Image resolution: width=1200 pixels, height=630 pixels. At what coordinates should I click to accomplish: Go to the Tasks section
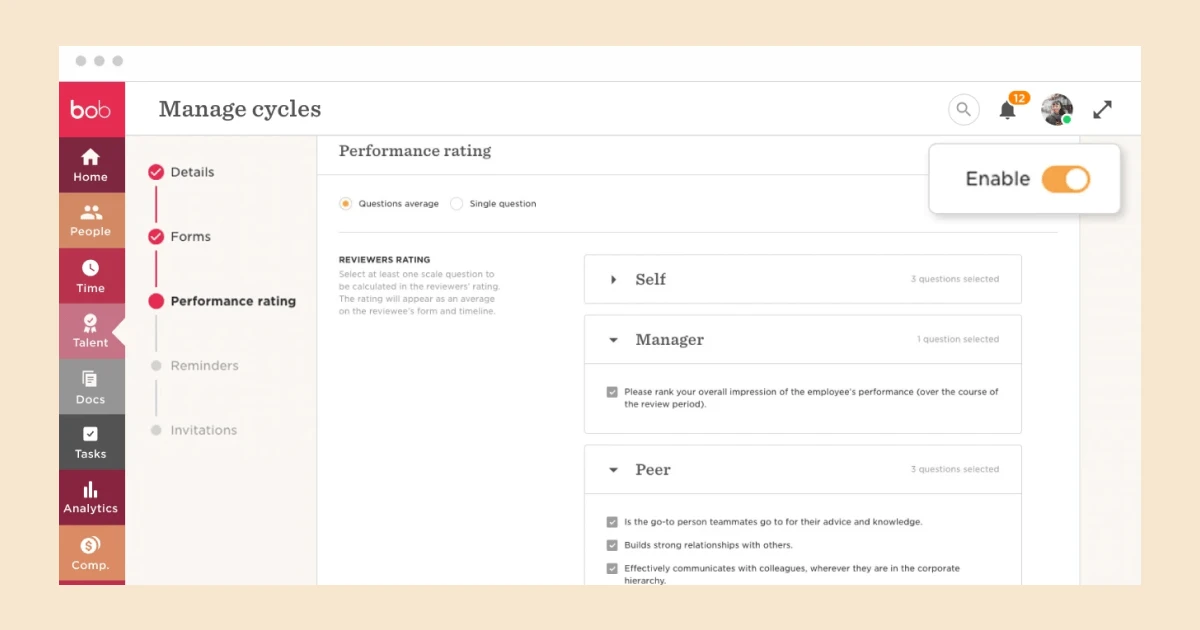[x=91, y=443]
